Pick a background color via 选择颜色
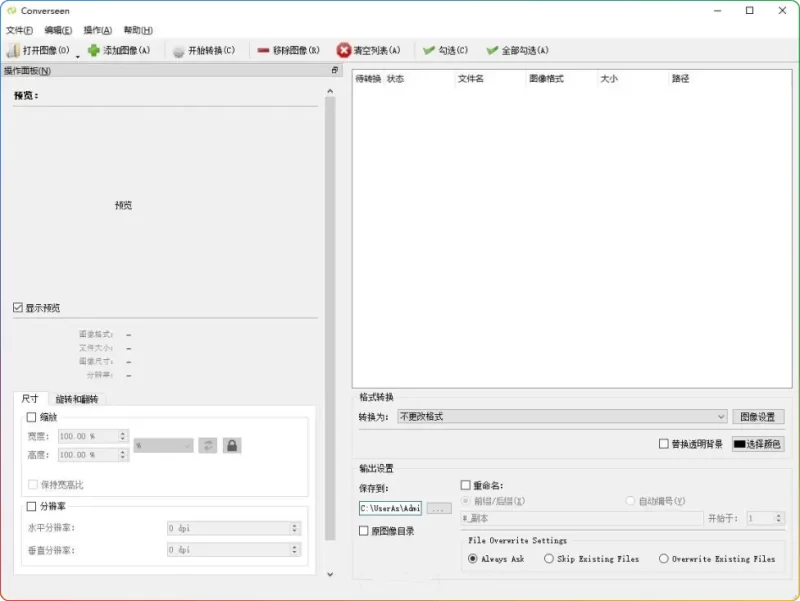Screen dimensions: 800x601 pos(755,442)
